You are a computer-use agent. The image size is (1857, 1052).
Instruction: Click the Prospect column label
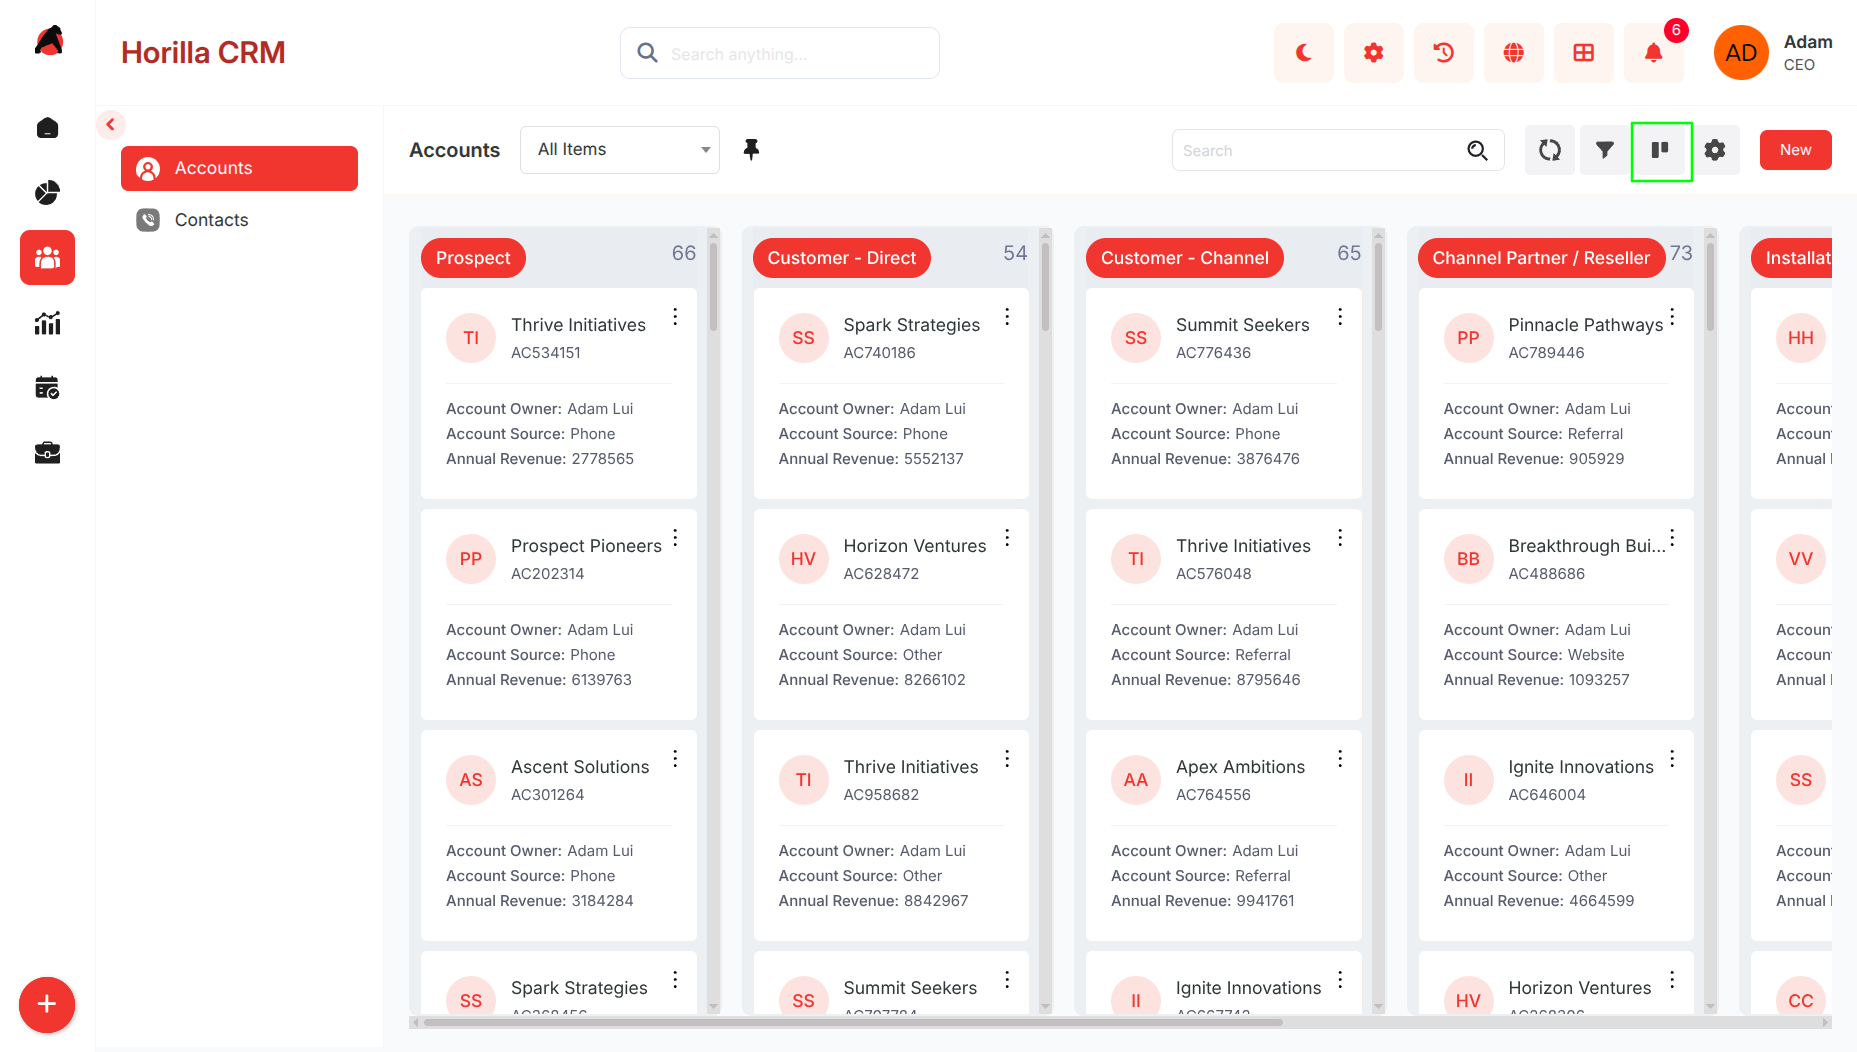click(x=473, y=258)
